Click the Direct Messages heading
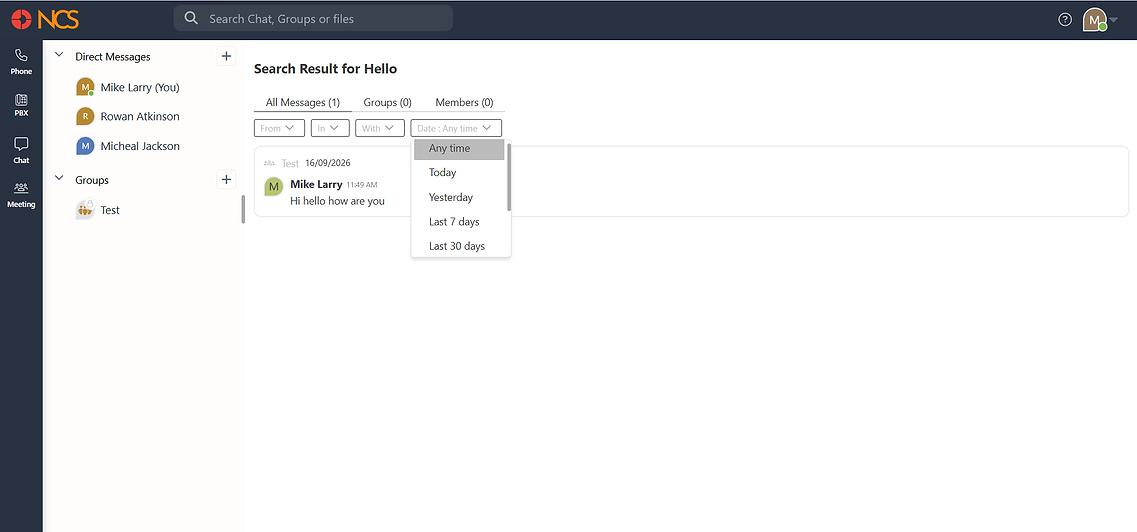This screenshot has height=532, width=1137. (113, 57)
